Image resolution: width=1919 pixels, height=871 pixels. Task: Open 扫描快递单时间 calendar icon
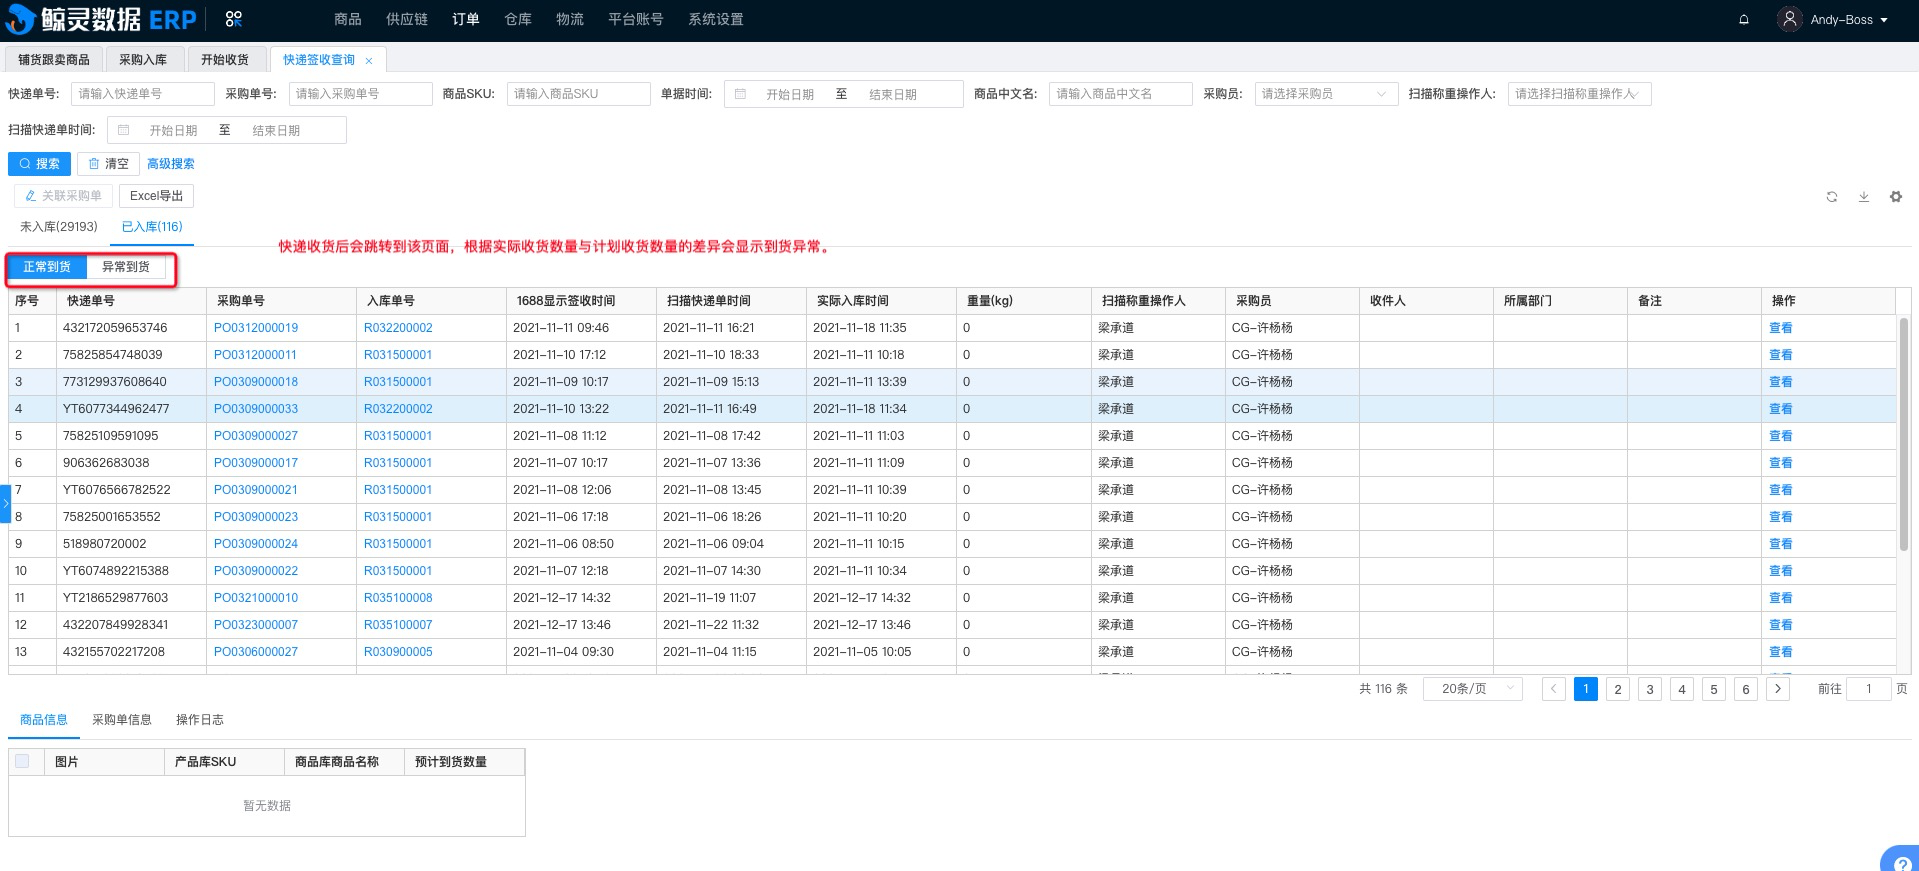pyautogui.click(x=123, y=130)
